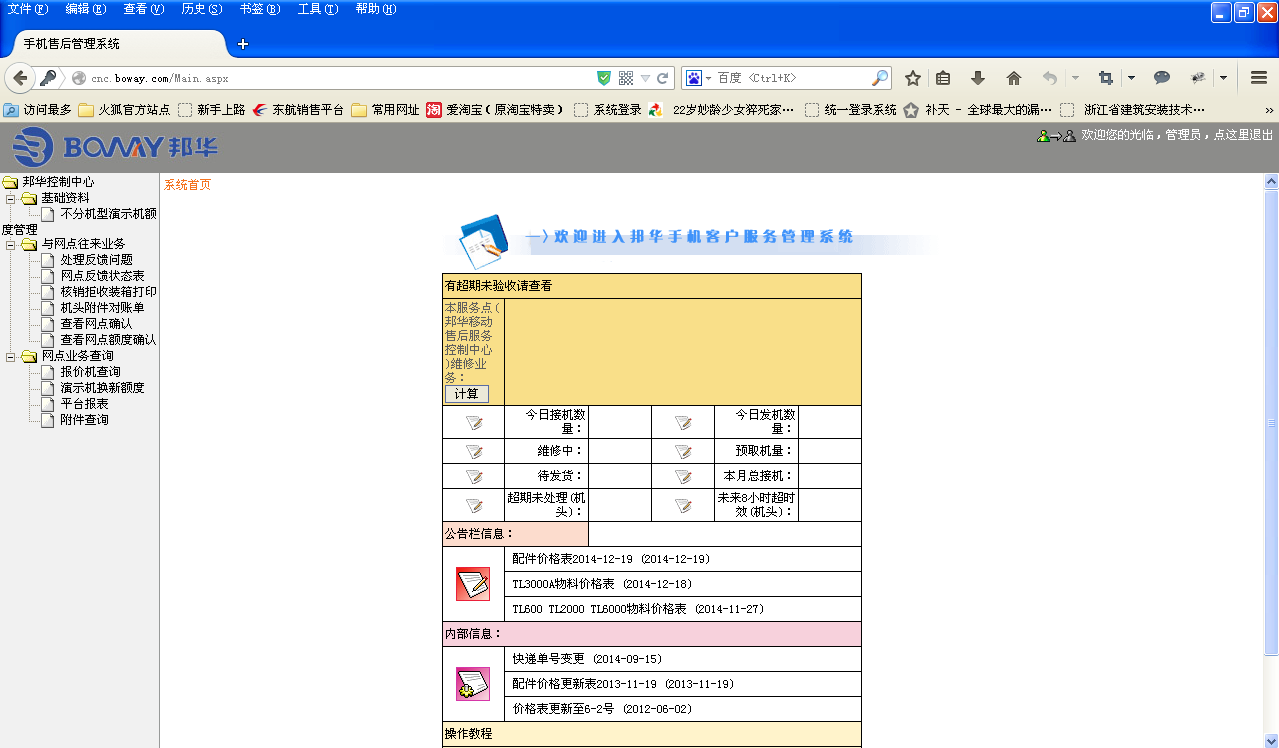The height and width of the screenshot is (748, 1279).
Task: Click the browser back arrow button
Action: point(19,78)
